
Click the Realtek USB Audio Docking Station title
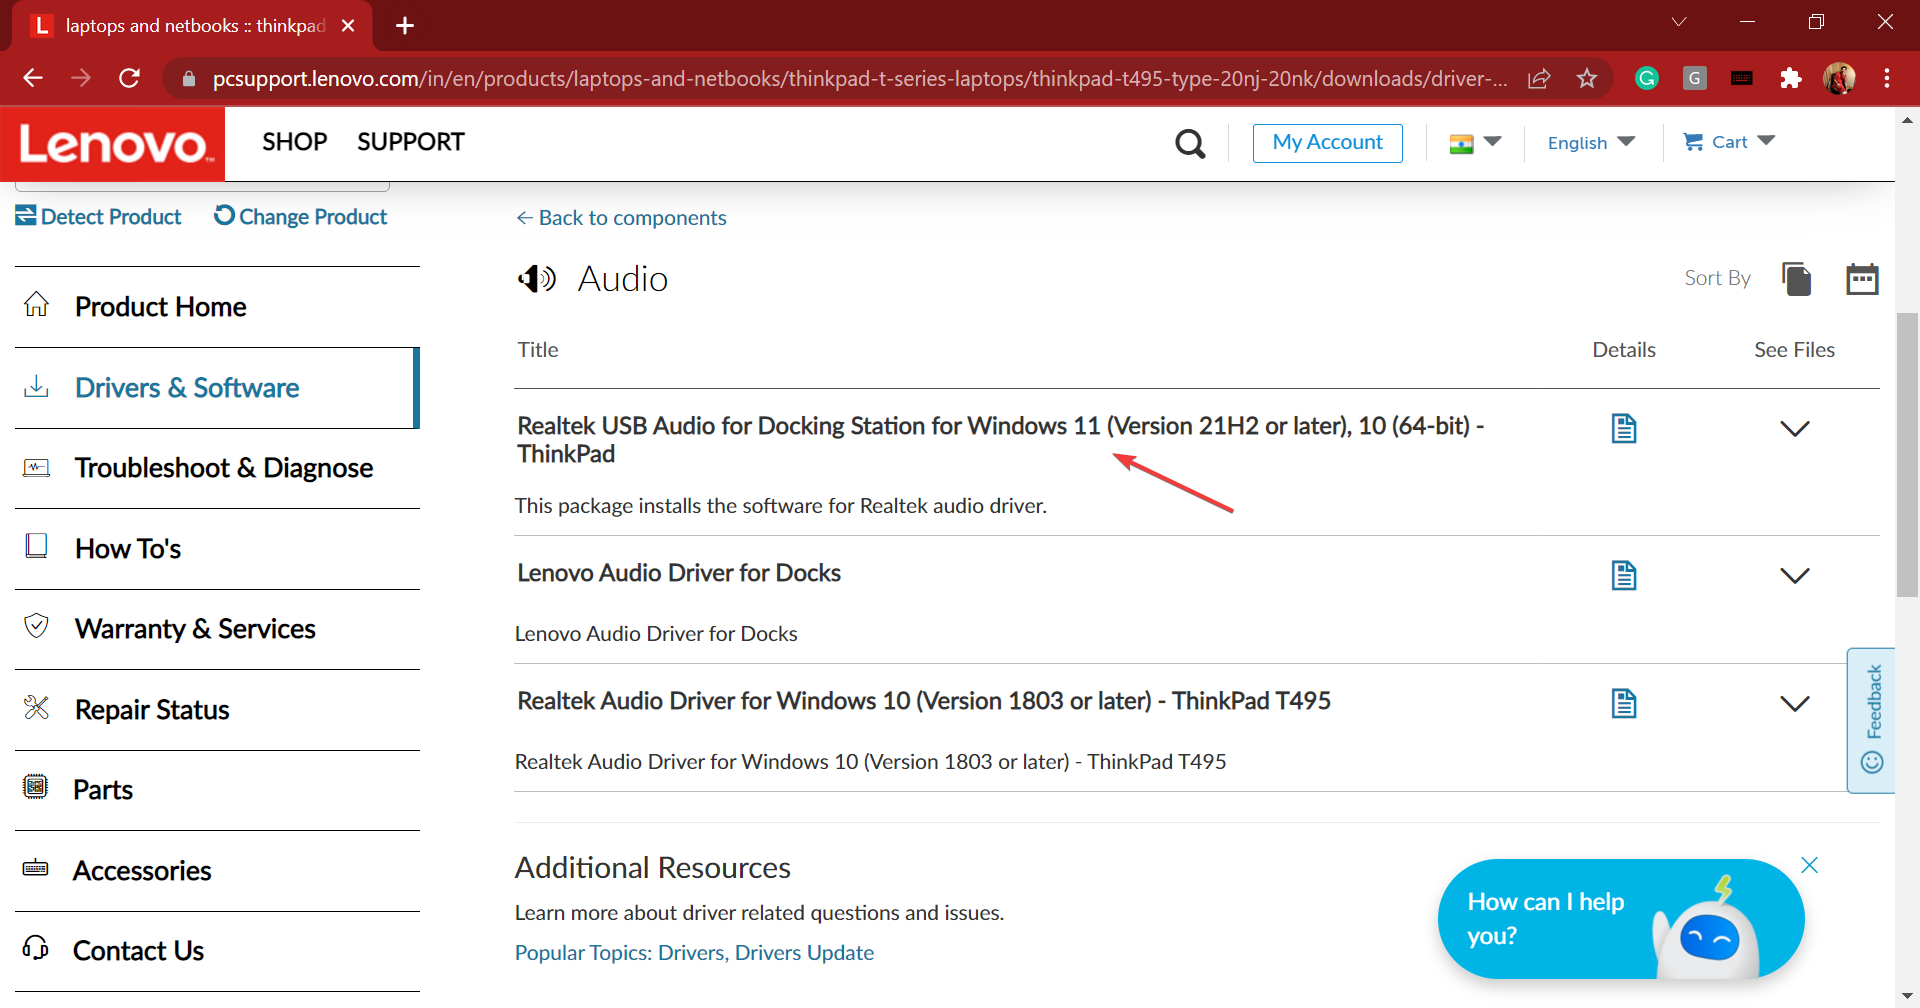point(1000,440)
